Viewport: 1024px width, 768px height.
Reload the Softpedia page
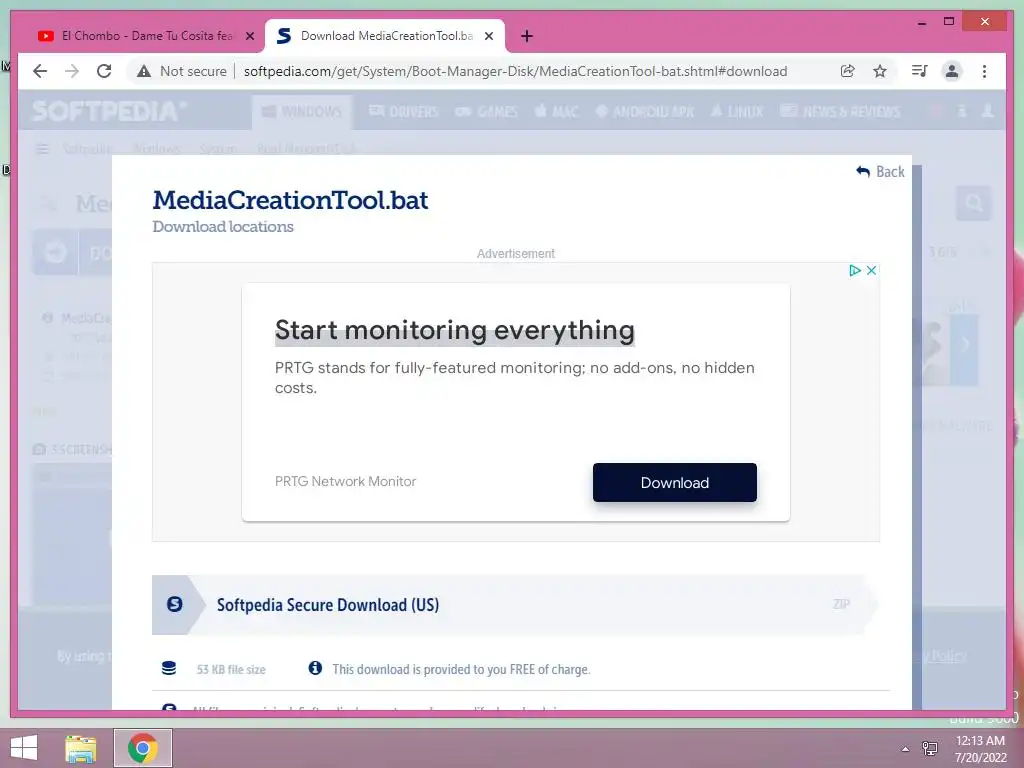click(104, 71)
